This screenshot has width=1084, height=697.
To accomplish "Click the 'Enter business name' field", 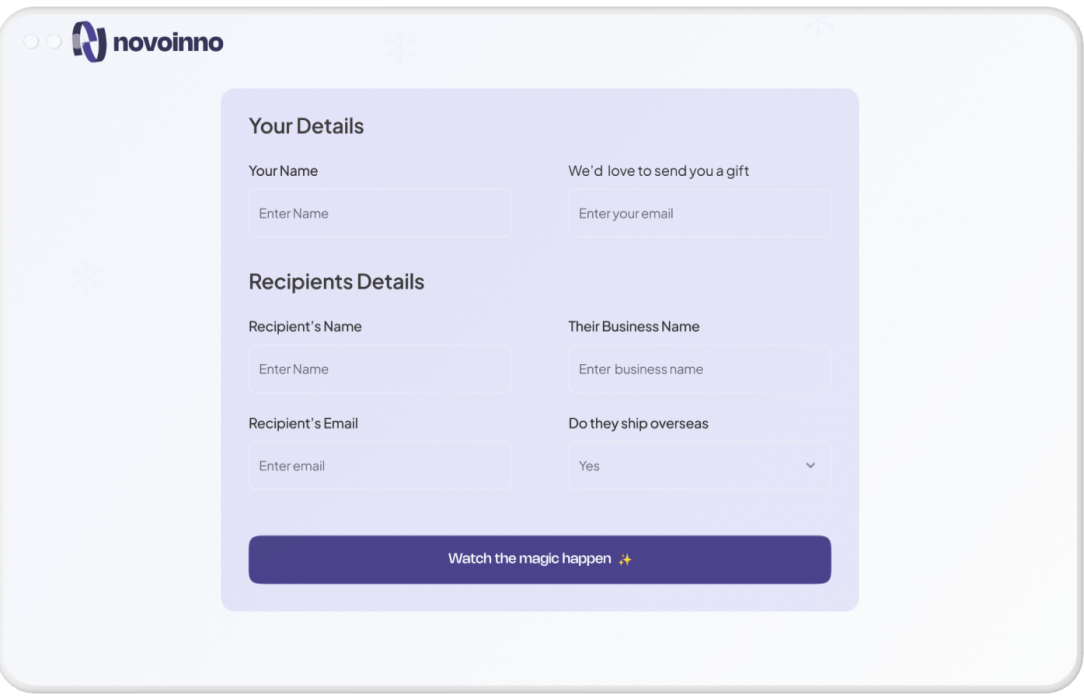I will [700, 369].
